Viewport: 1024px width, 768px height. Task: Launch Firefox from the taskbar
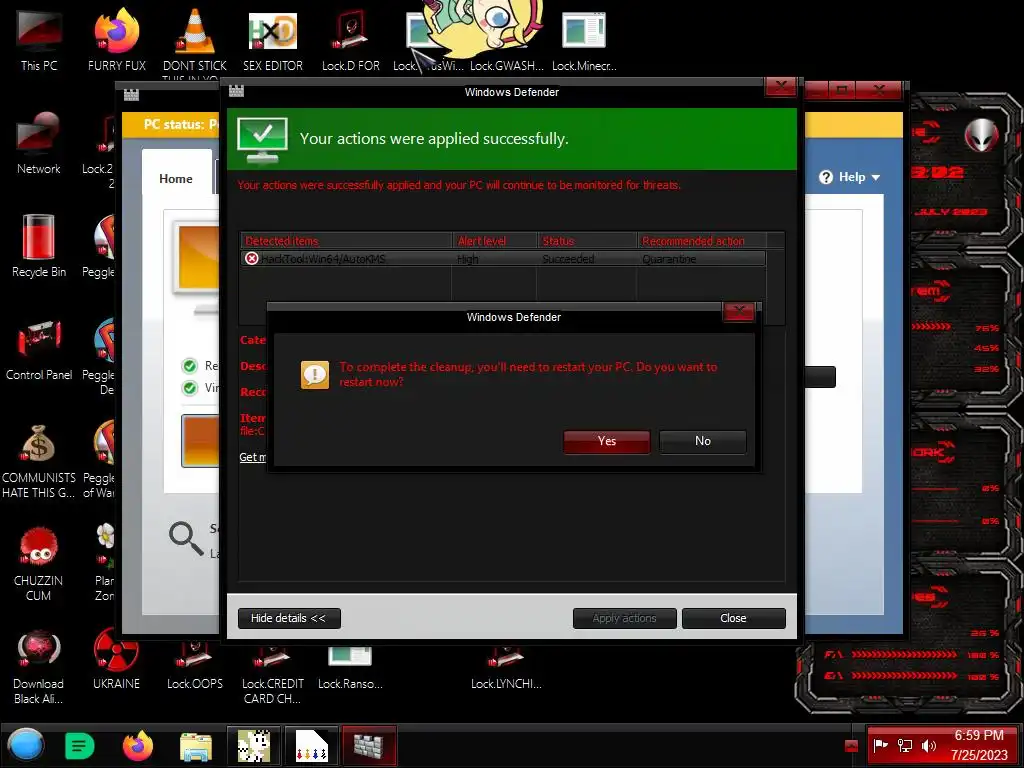point(138,746)
